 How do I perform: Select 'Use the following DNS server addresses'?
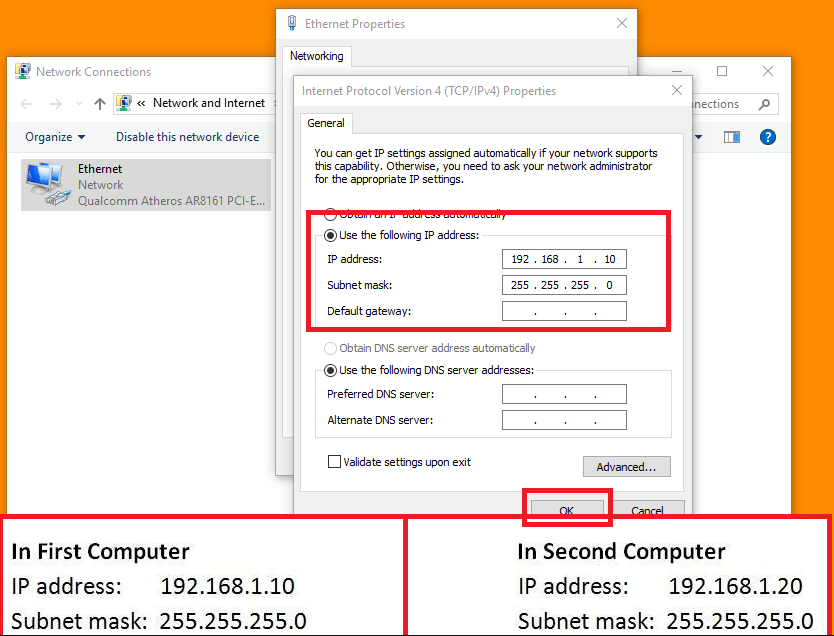[x=331, y=370]
